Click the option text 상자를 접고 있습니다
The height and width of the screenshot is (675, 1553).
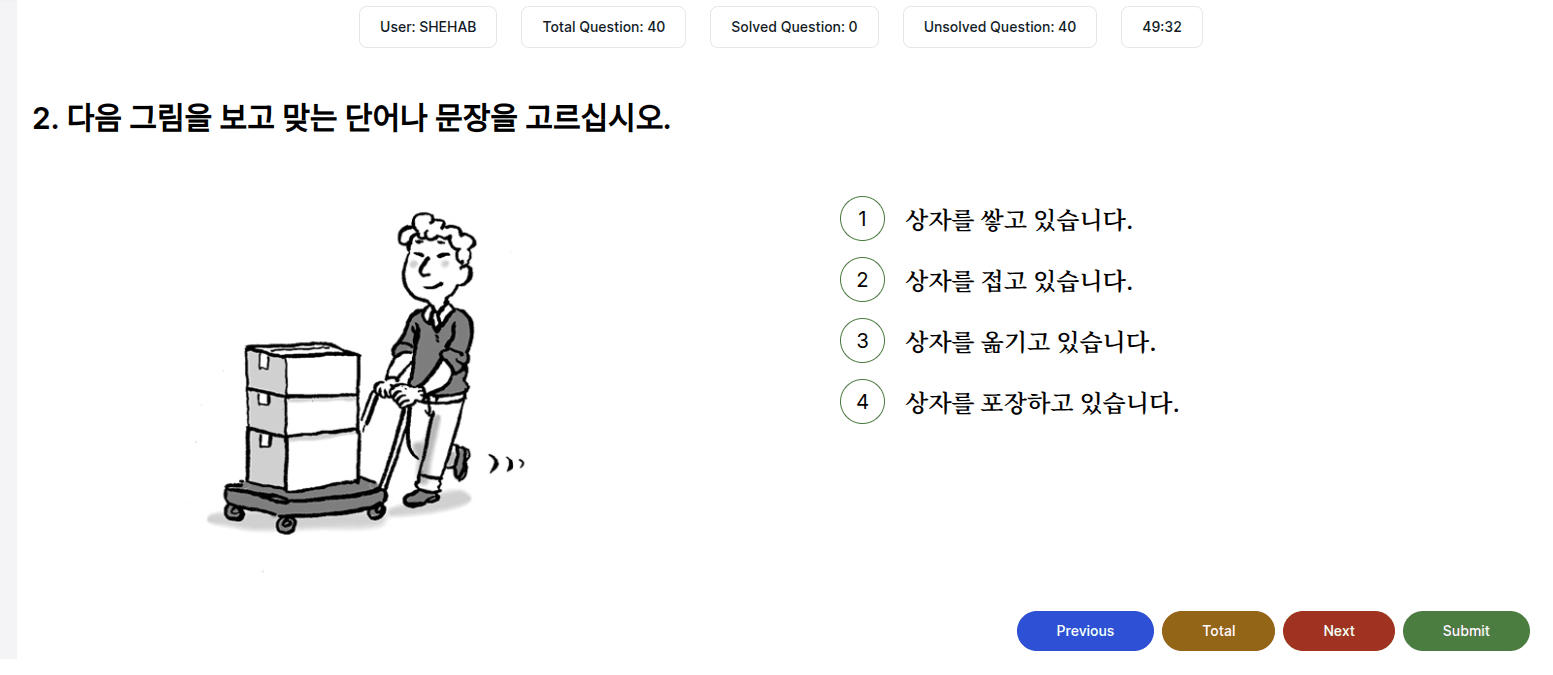pyautogui.click(x=1018, y=281)
